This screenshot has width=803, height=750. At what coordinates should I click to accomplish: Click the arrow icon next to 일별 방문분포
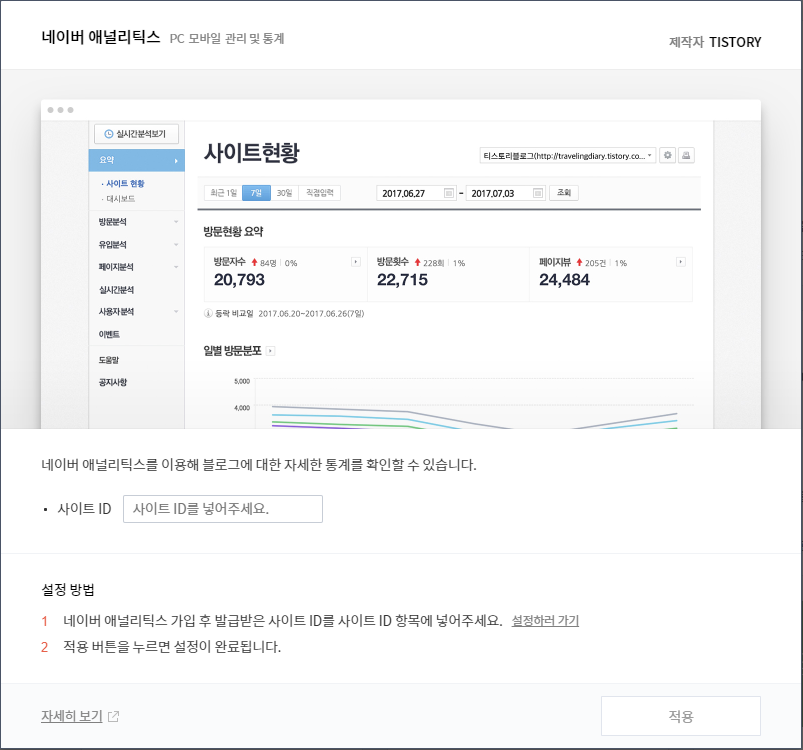(271, 351)
